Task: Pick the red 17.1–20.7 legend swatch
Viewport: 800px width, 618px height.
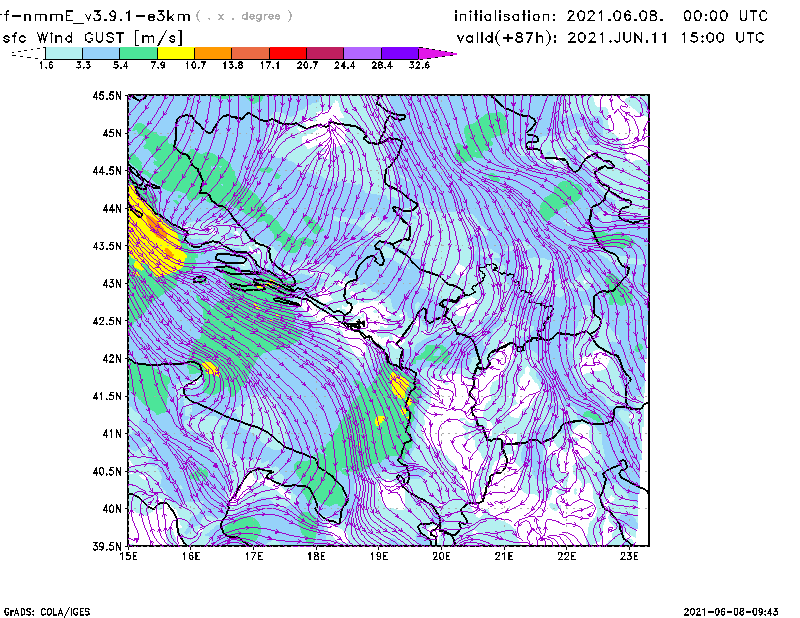Action: (288, 53)
